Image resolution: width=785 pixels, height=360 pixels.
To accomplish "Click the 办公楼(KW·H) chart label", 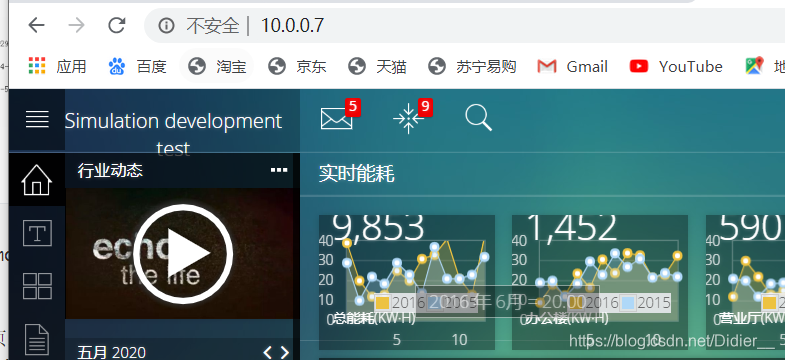I will pos(566,318).
